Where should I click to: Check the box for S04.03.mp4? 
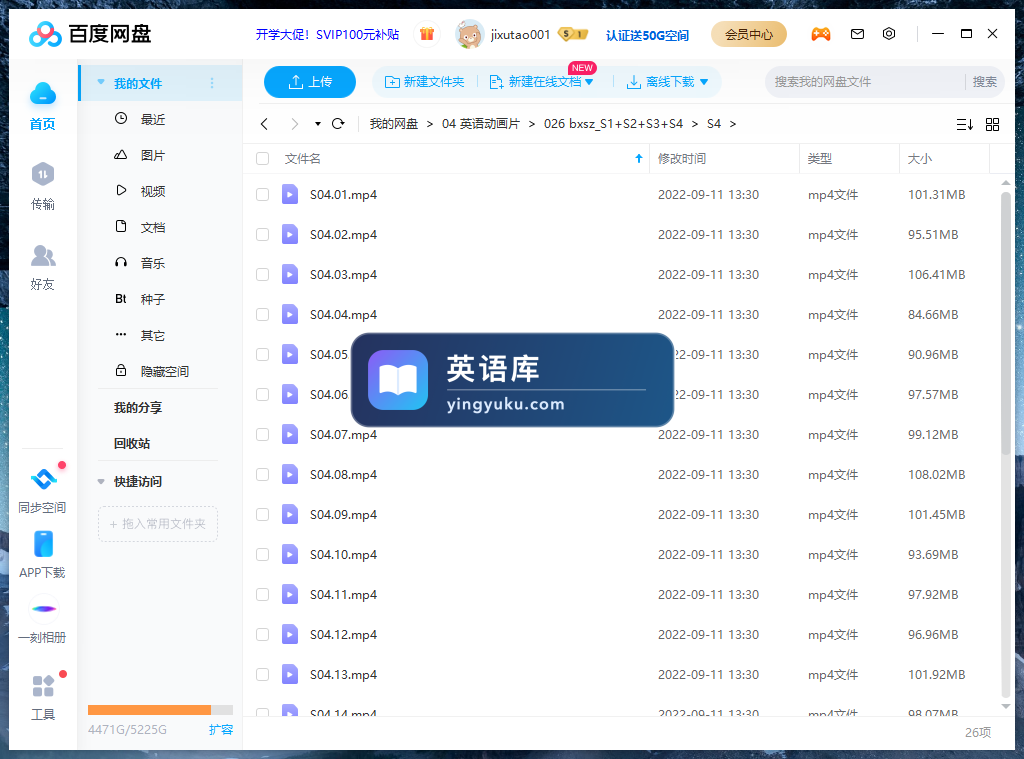[263, 274]
